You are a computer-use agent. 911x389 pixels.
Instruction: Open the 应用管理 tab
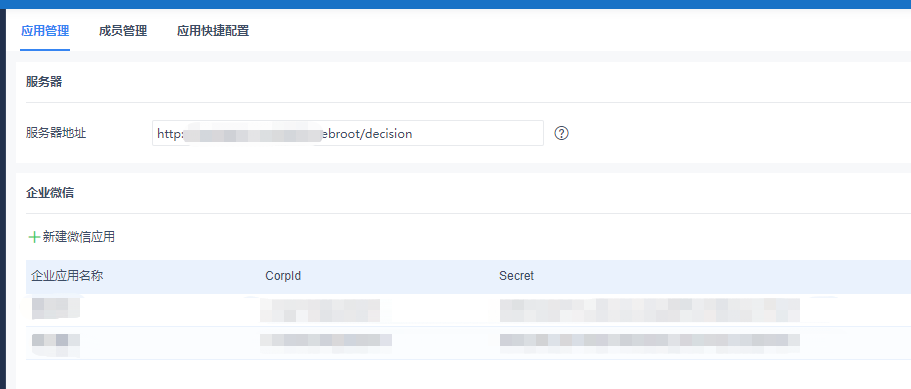[45, 31]
